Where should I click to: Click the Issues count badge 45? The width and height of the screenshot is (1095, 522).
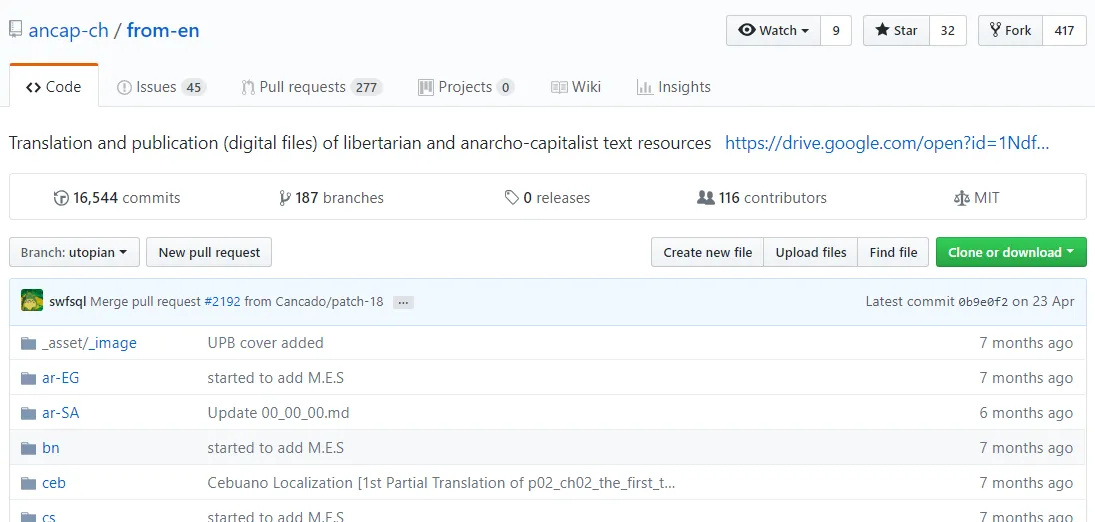click(193, 87)
